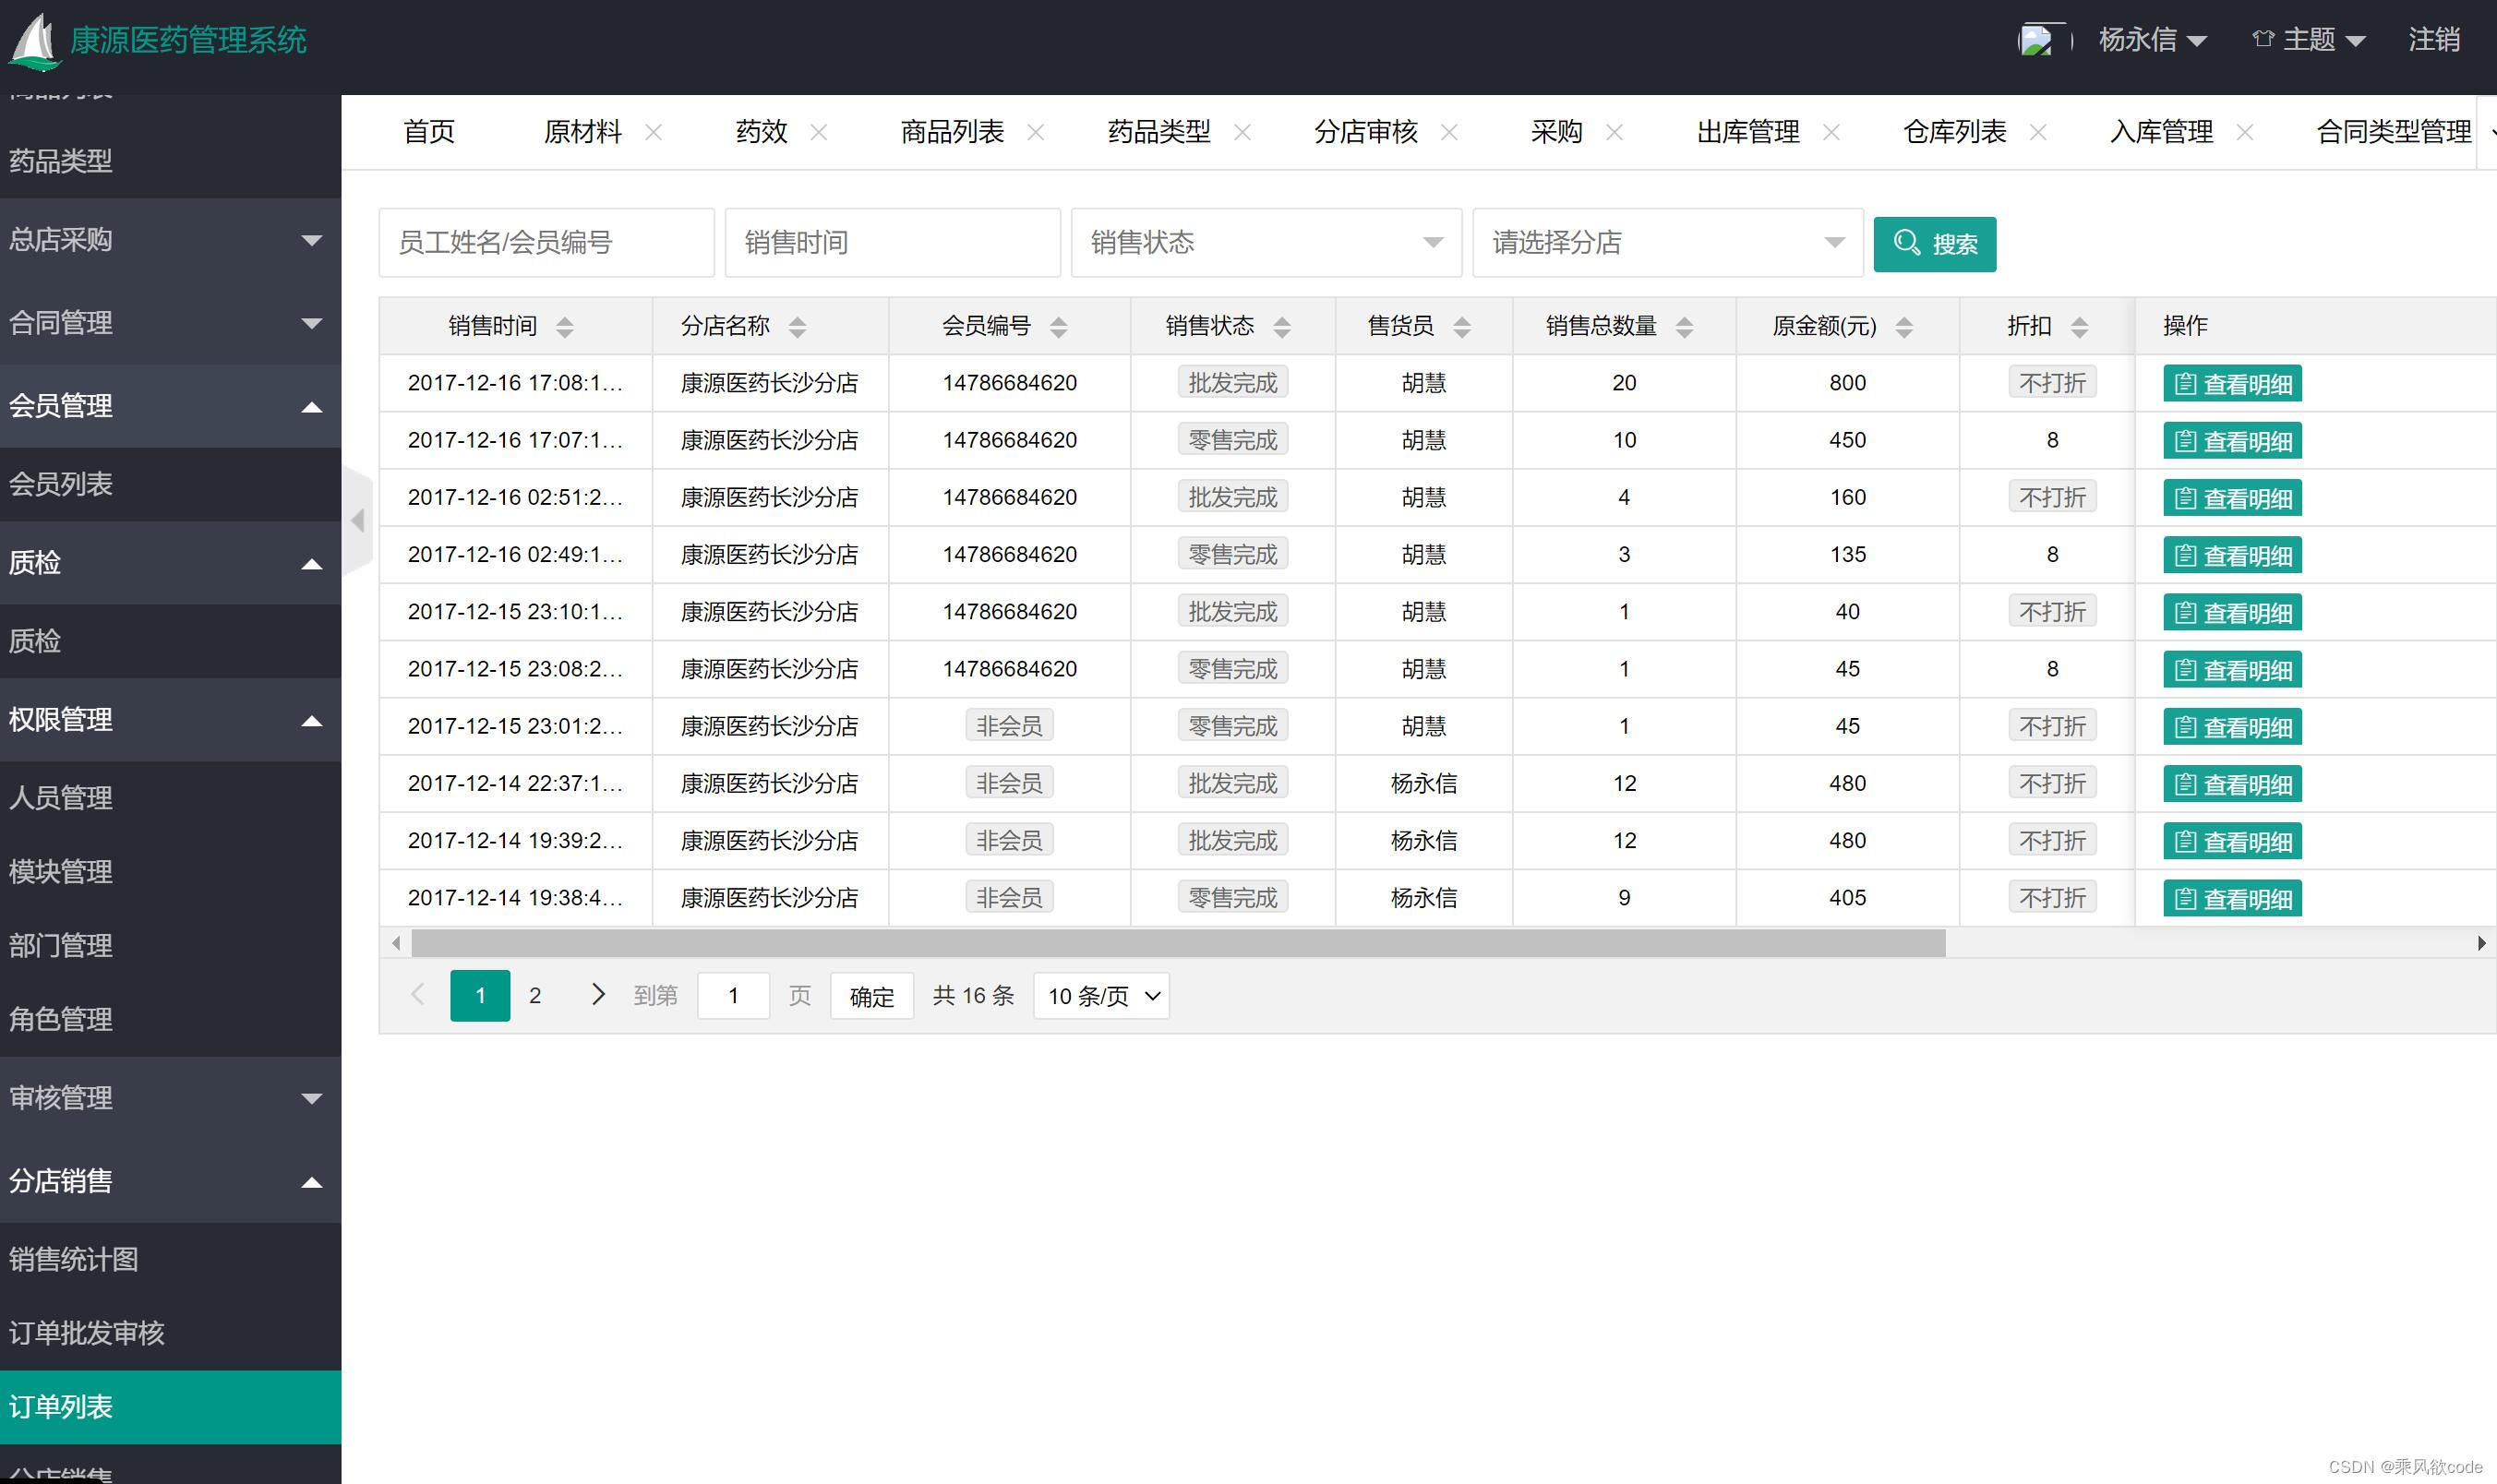Click the search magnifier button
Screen dimensions: 2497x1484
click(x=1933, y=244)
